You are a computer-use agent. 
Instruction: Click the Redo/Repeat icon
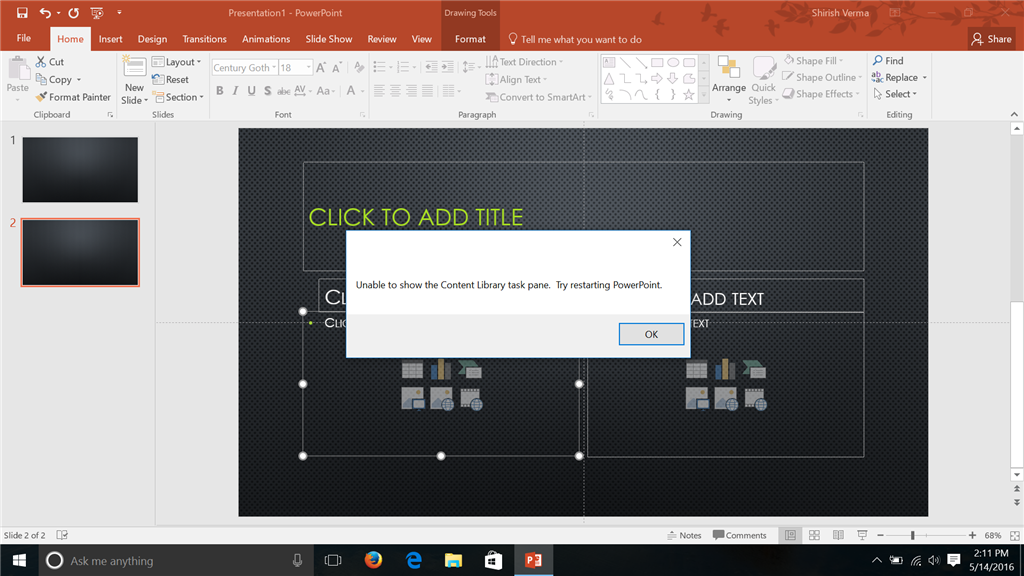coord(74,12)
